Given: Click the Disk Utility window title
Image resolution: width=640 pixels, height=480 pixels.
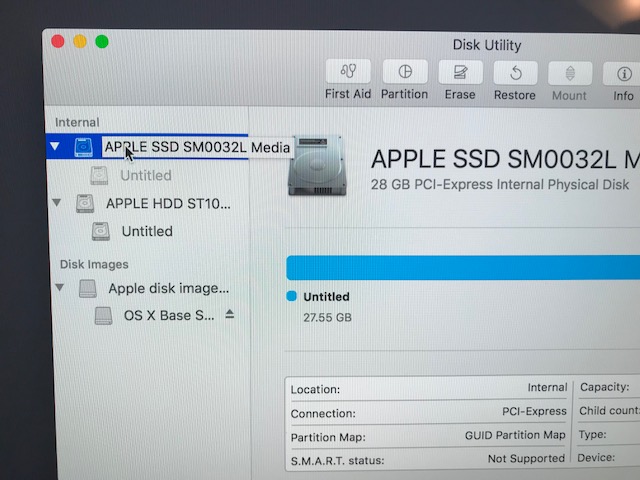Looking at the screenshot, I should point(487,45).
